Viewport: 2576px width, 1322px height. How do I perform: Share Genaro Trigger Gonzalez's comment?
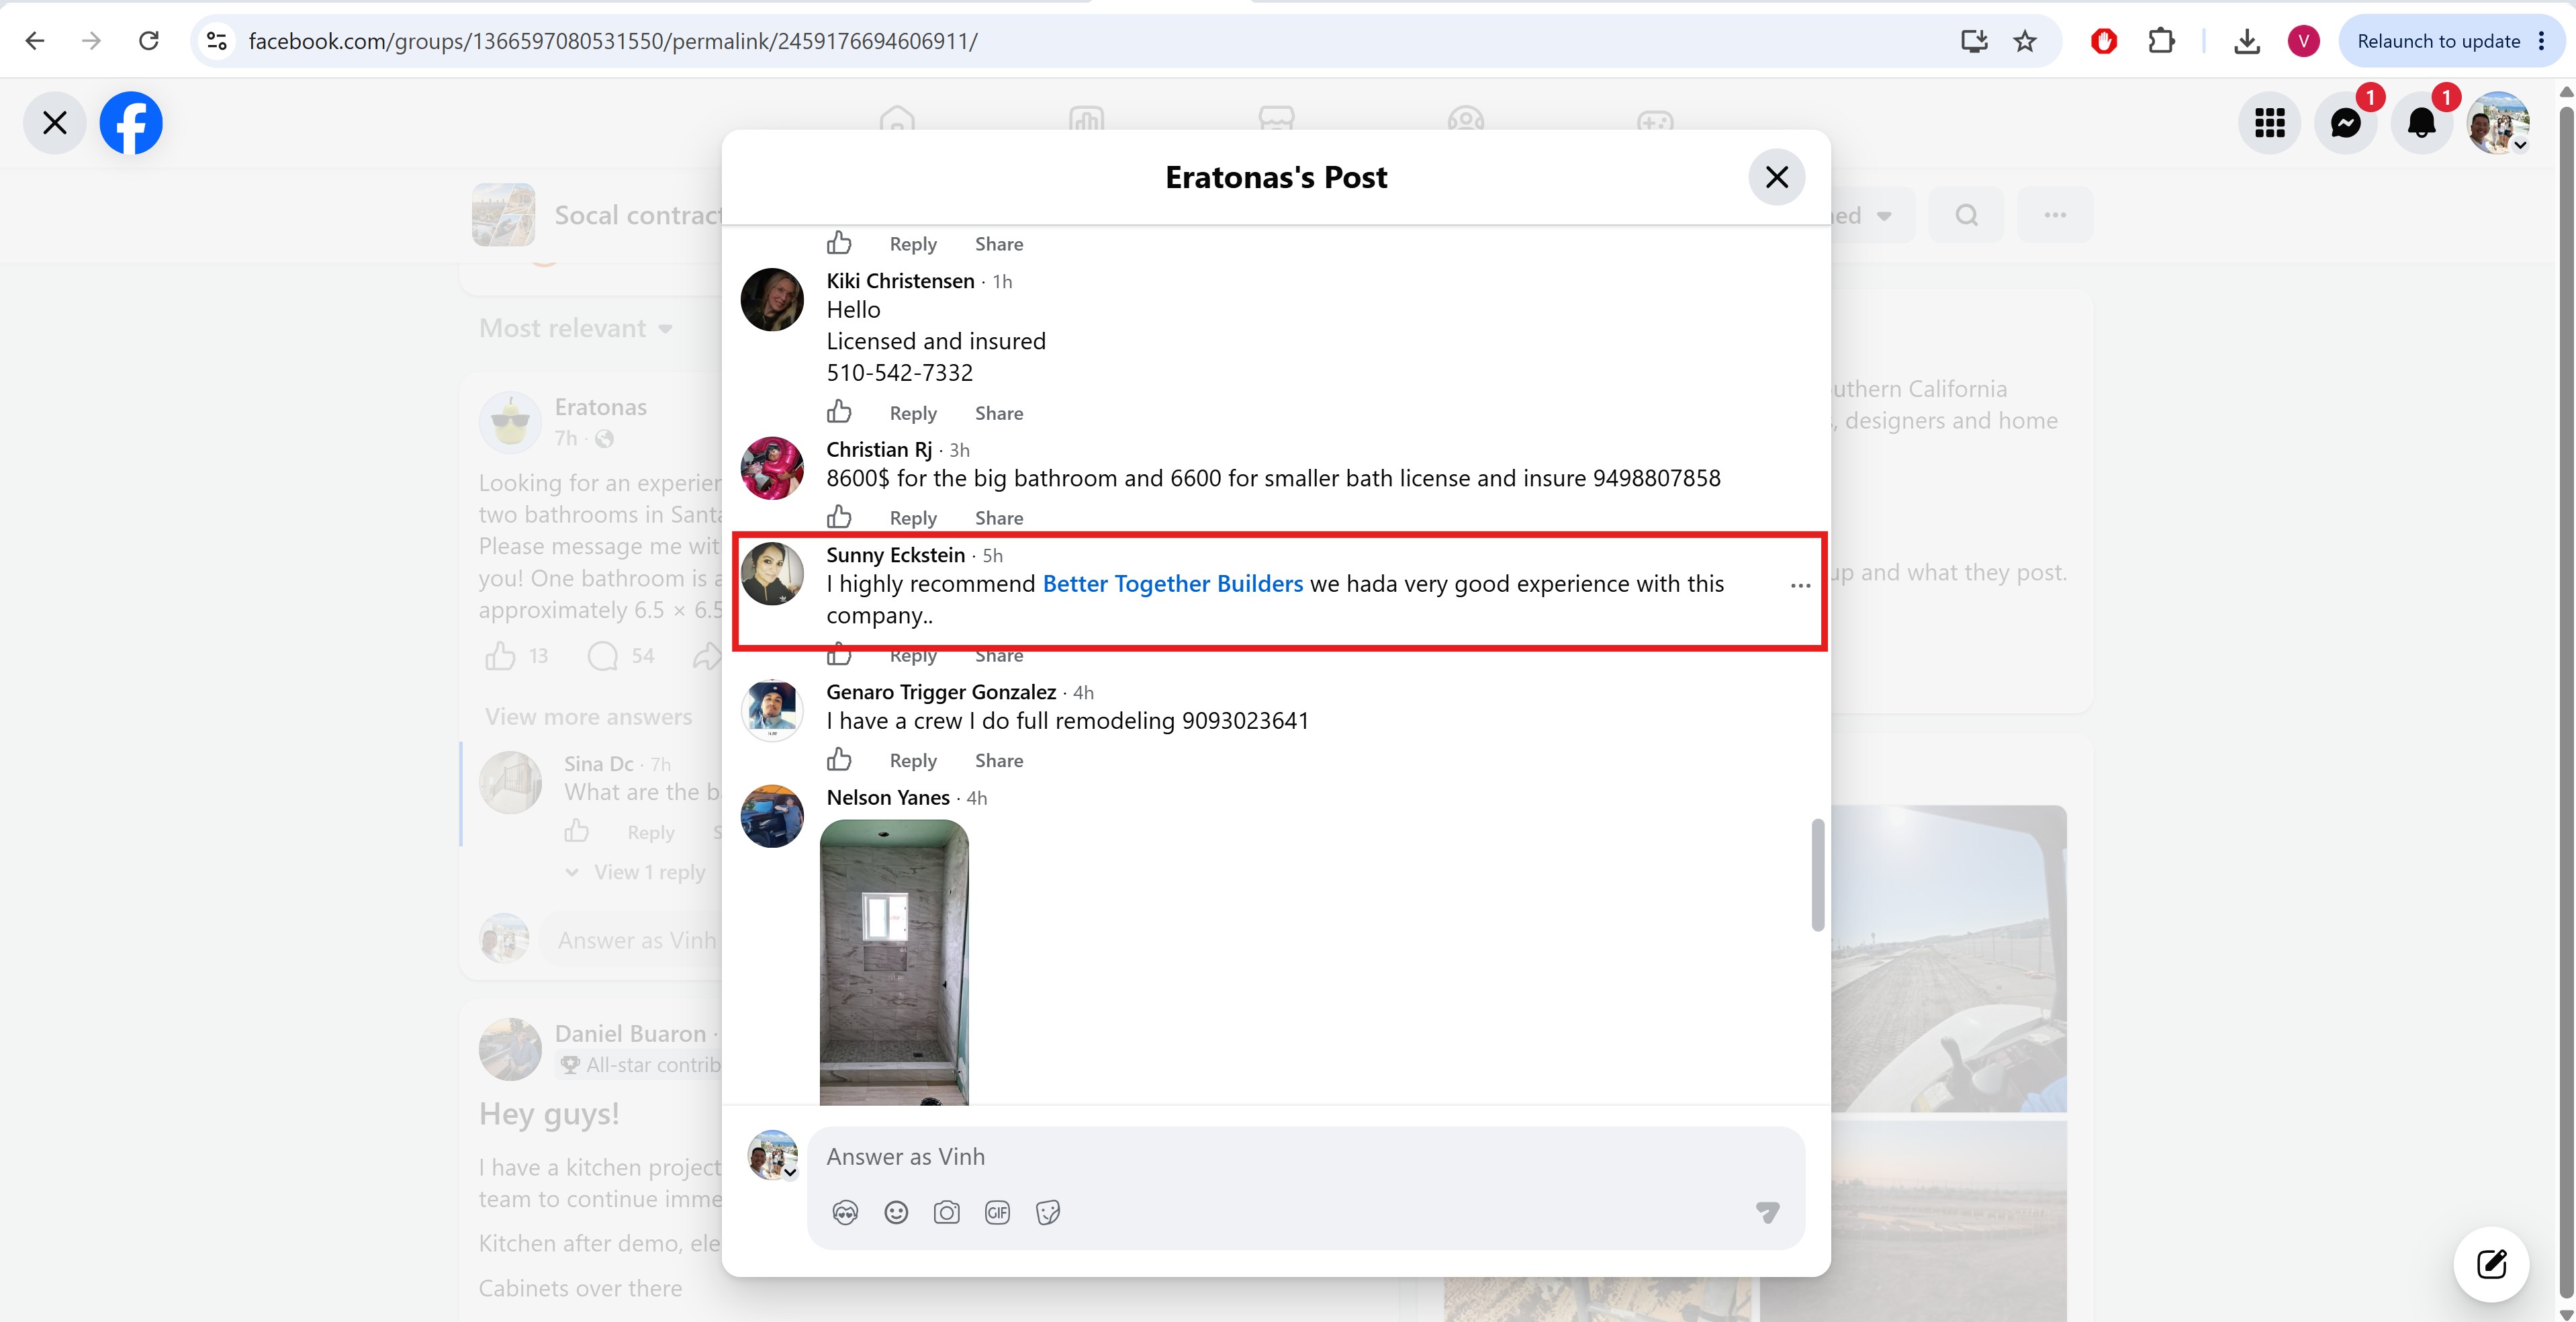pos(999,761)
